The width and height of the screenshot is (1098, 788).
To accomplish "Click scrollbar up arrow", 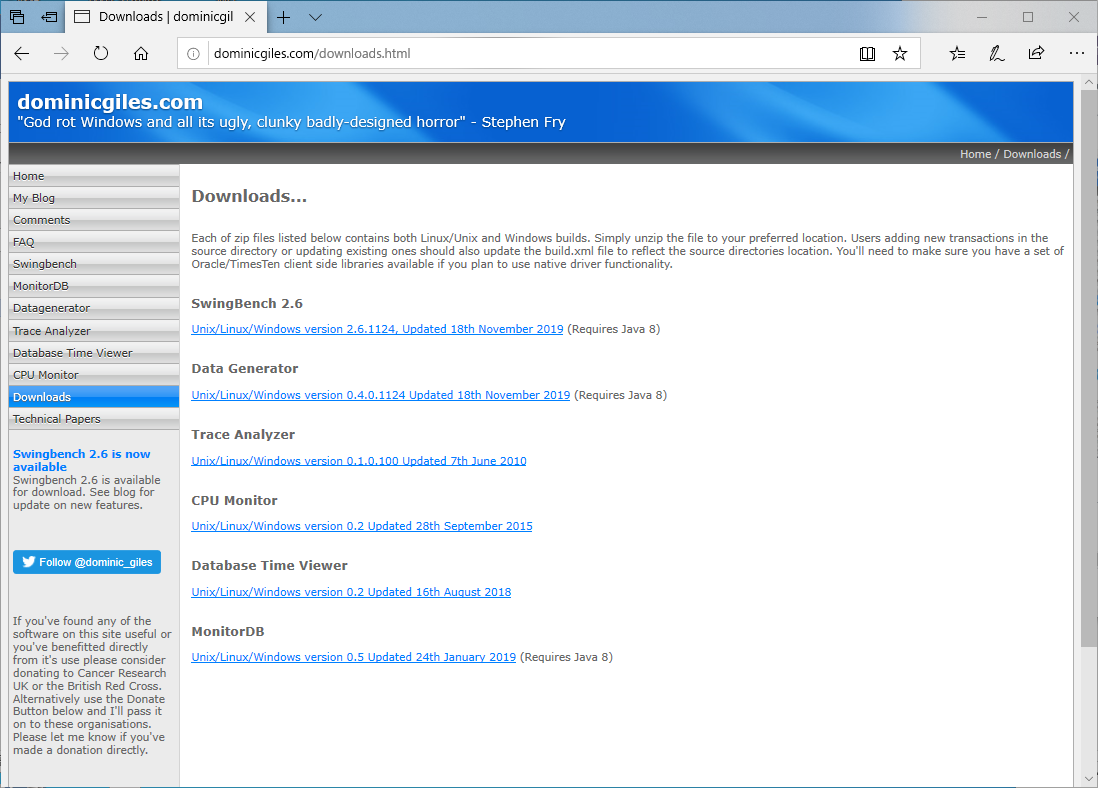I will click(1089, 82).
